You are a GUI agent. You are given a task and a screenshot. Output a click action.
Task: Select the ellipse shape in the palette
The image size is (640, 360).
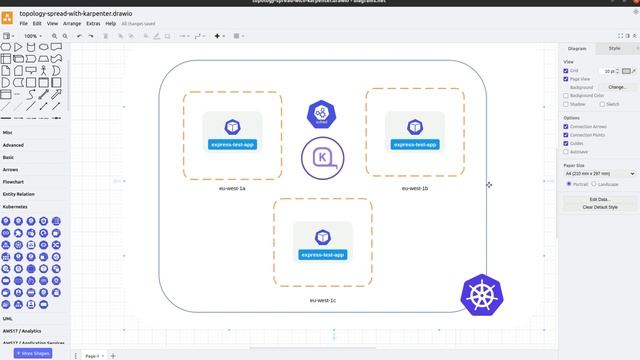(x=44, y=47)
